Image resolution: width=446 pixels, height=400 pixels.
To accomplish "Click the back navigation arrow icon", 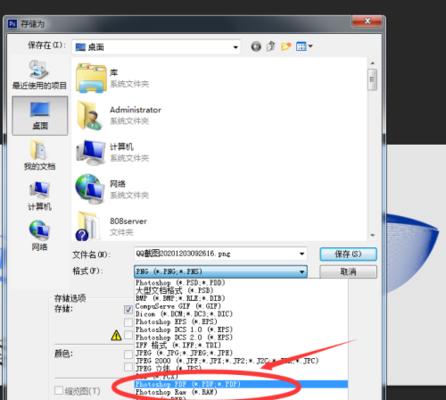I will coord(256,46).
